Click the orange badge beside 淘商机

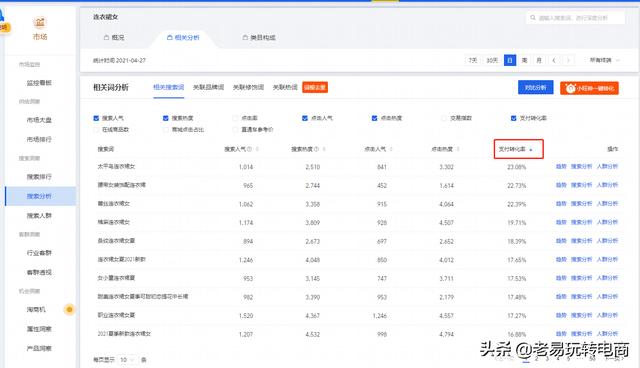pyautogui.click(x=69, y=310)
